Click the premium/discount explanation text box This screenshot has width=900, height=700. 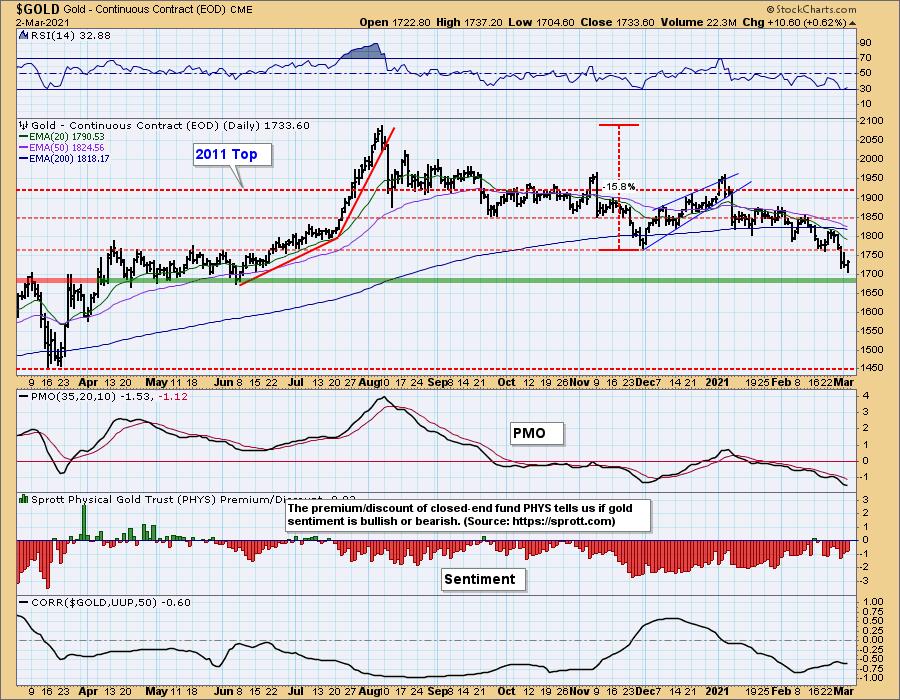pyautogui.click(x=468, y=515)
